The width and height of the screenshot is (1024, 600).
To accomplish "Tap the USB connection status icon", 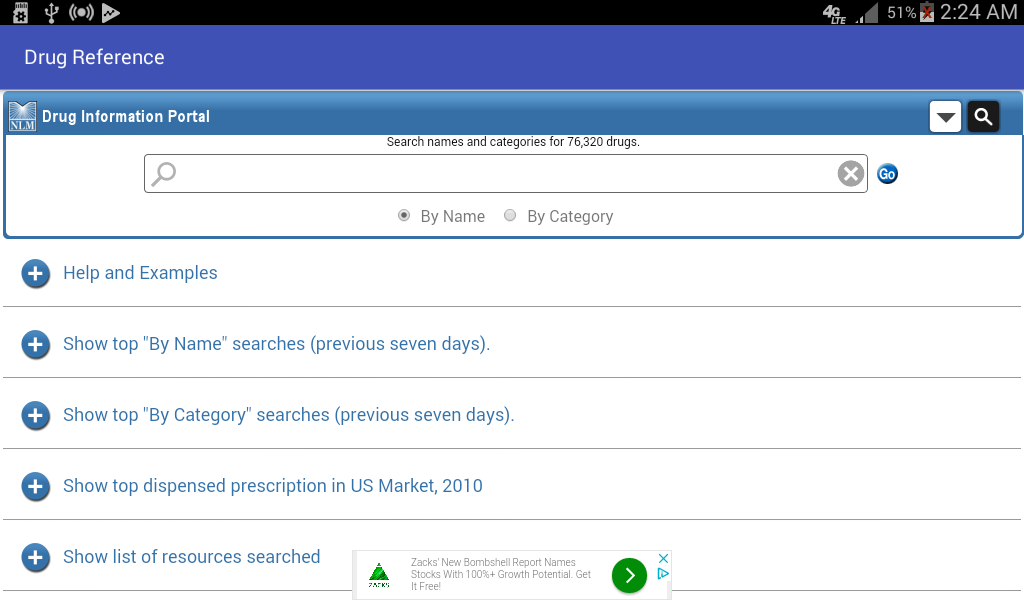I will pyautogui.click(x=51, y=12).
